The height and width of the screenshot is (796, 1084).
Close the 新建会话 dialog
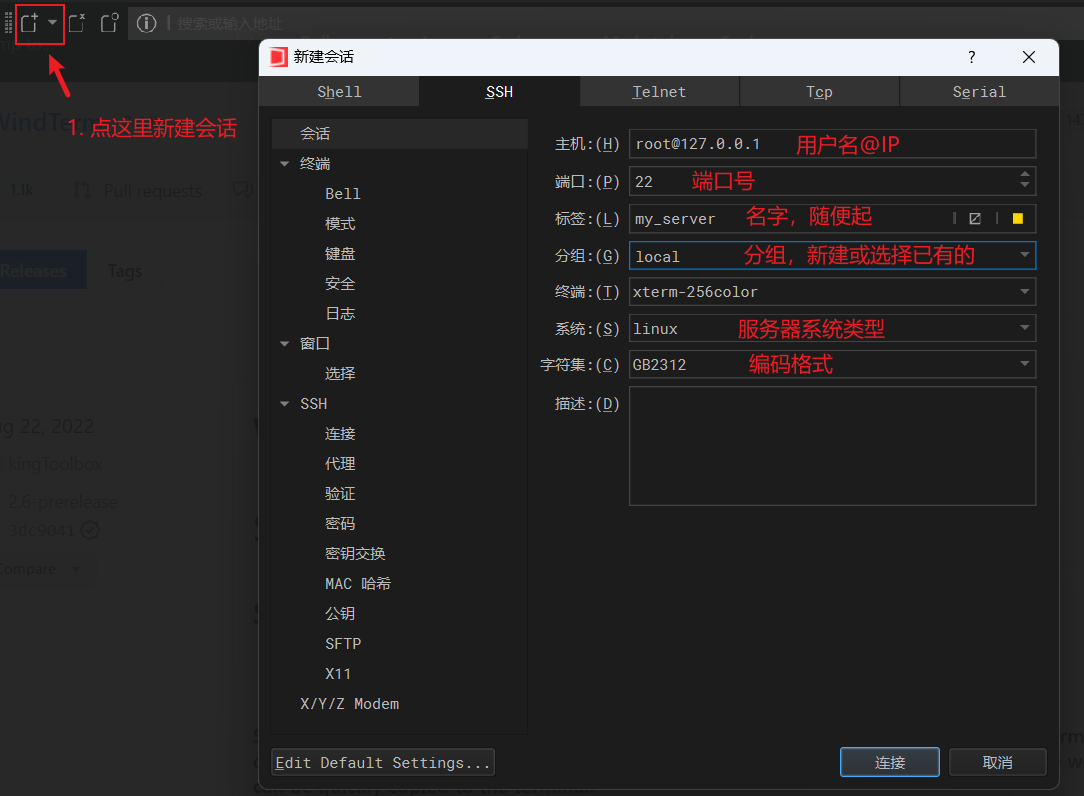pyautogui.click(x=1029, y=57)
